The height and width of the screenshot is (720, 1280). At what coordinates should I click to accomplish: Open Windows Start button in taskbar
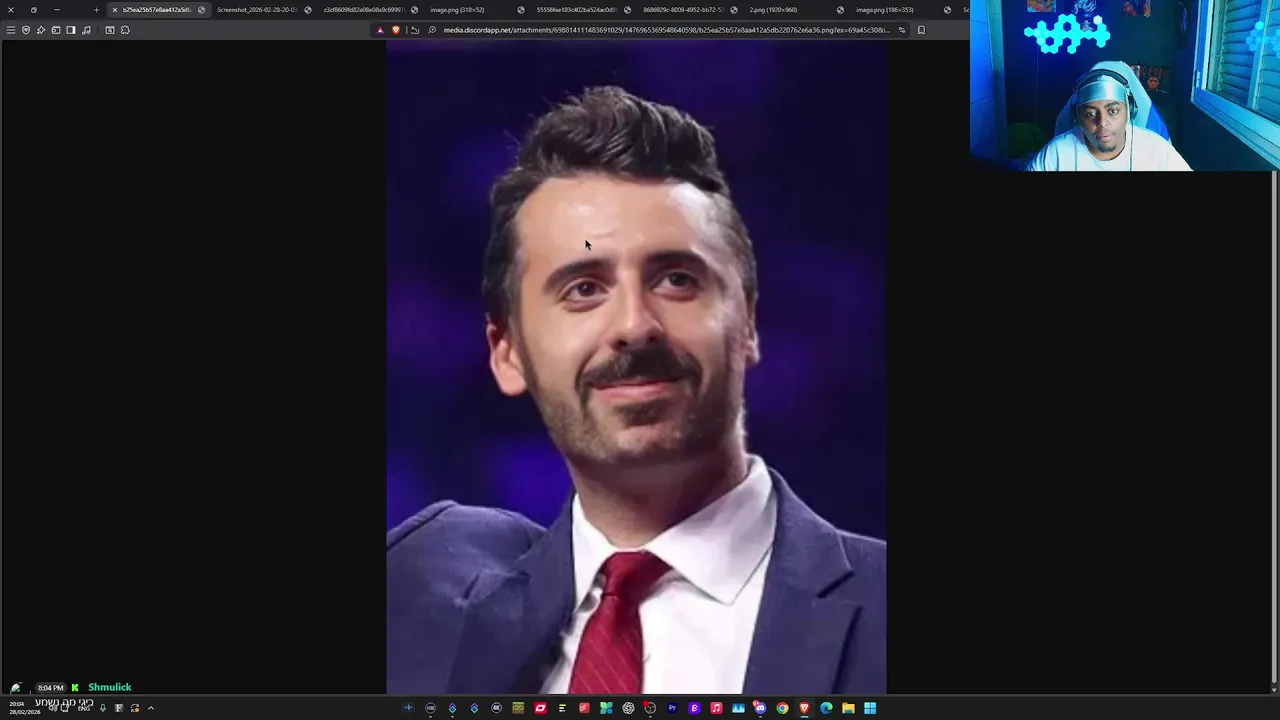[x=870, y=708]
